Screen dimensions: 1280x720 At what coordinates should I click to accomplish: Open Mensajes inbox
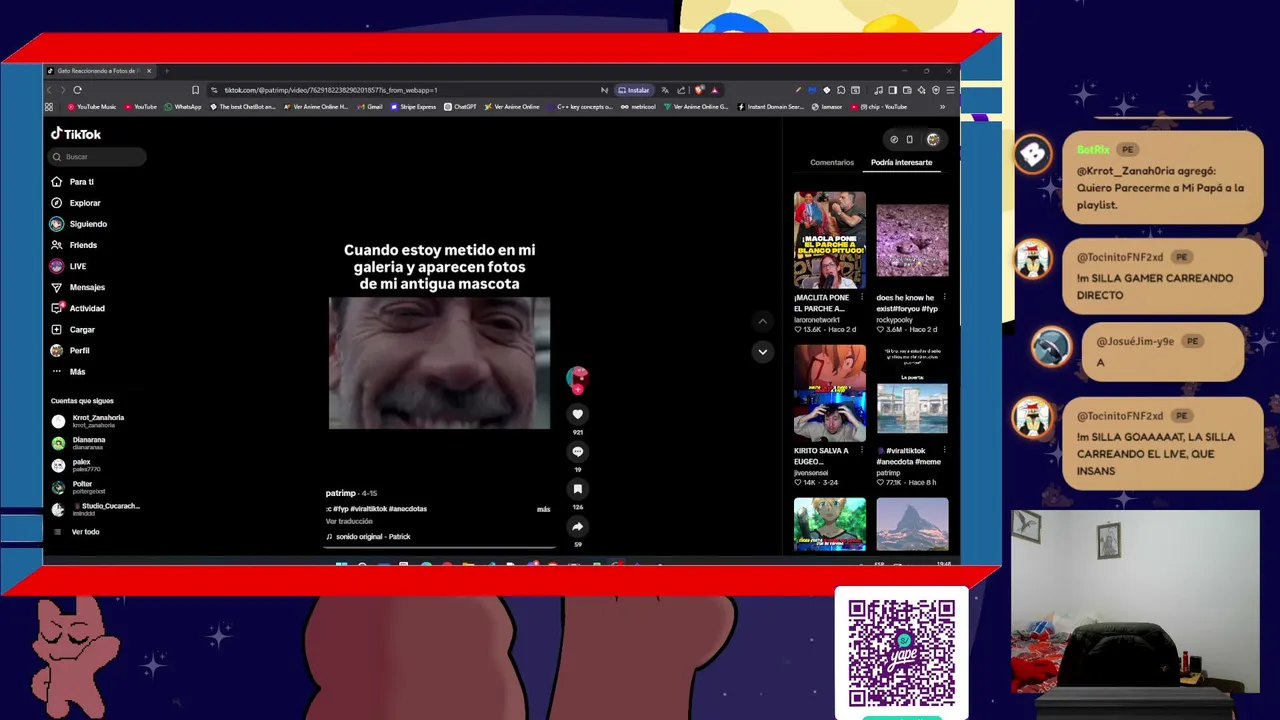[x=78, y=287]
